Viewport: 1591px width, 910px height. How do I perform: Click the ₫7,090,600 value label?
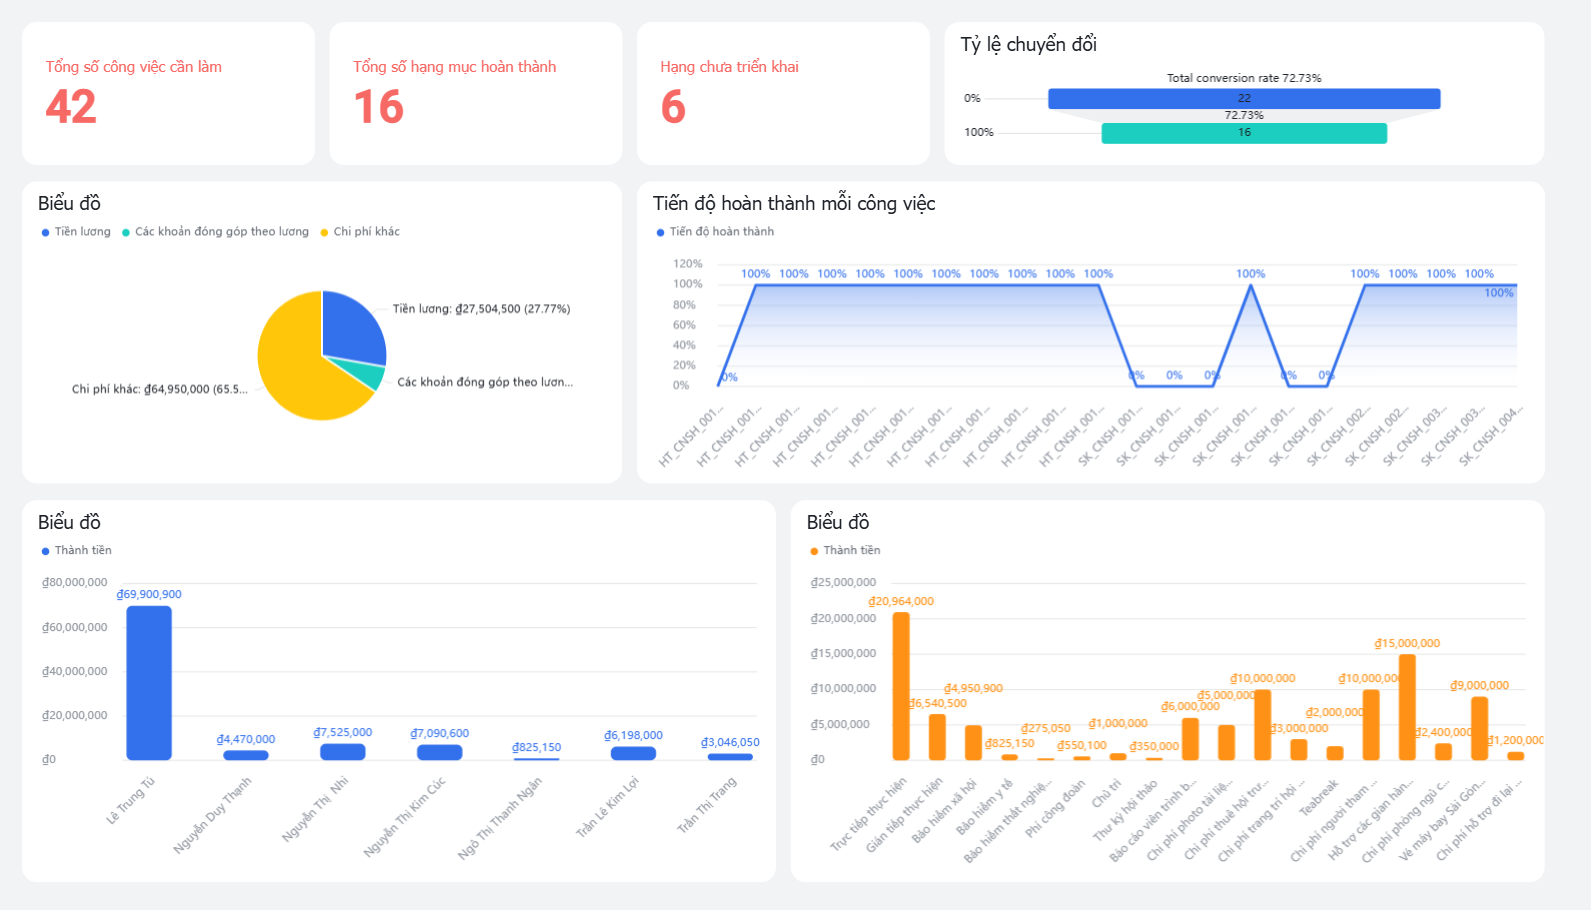pyautogui.click(x=440, y=733)
